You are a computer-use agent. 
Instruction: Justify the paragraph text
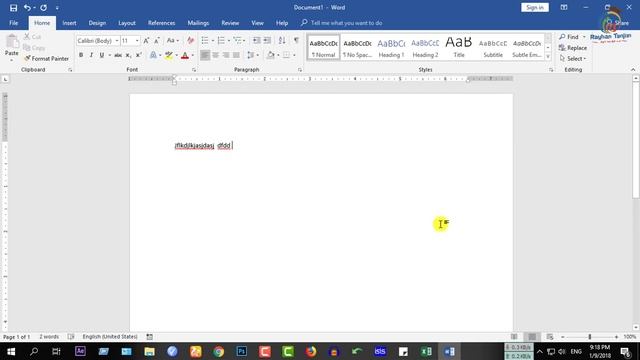point(236,55)
